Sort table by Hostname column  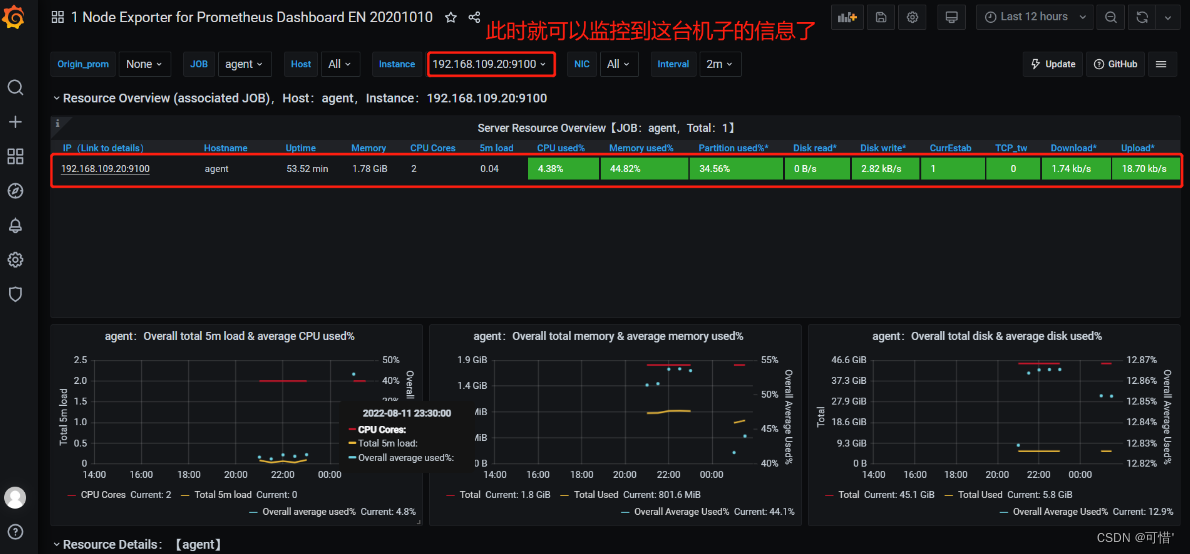point(225,148)
